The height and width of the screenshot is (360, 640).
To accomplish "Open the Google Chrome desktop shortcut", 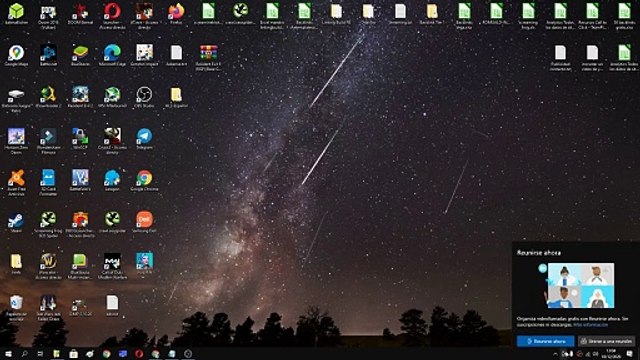I will pyautogui.click(x=144, y=180).
